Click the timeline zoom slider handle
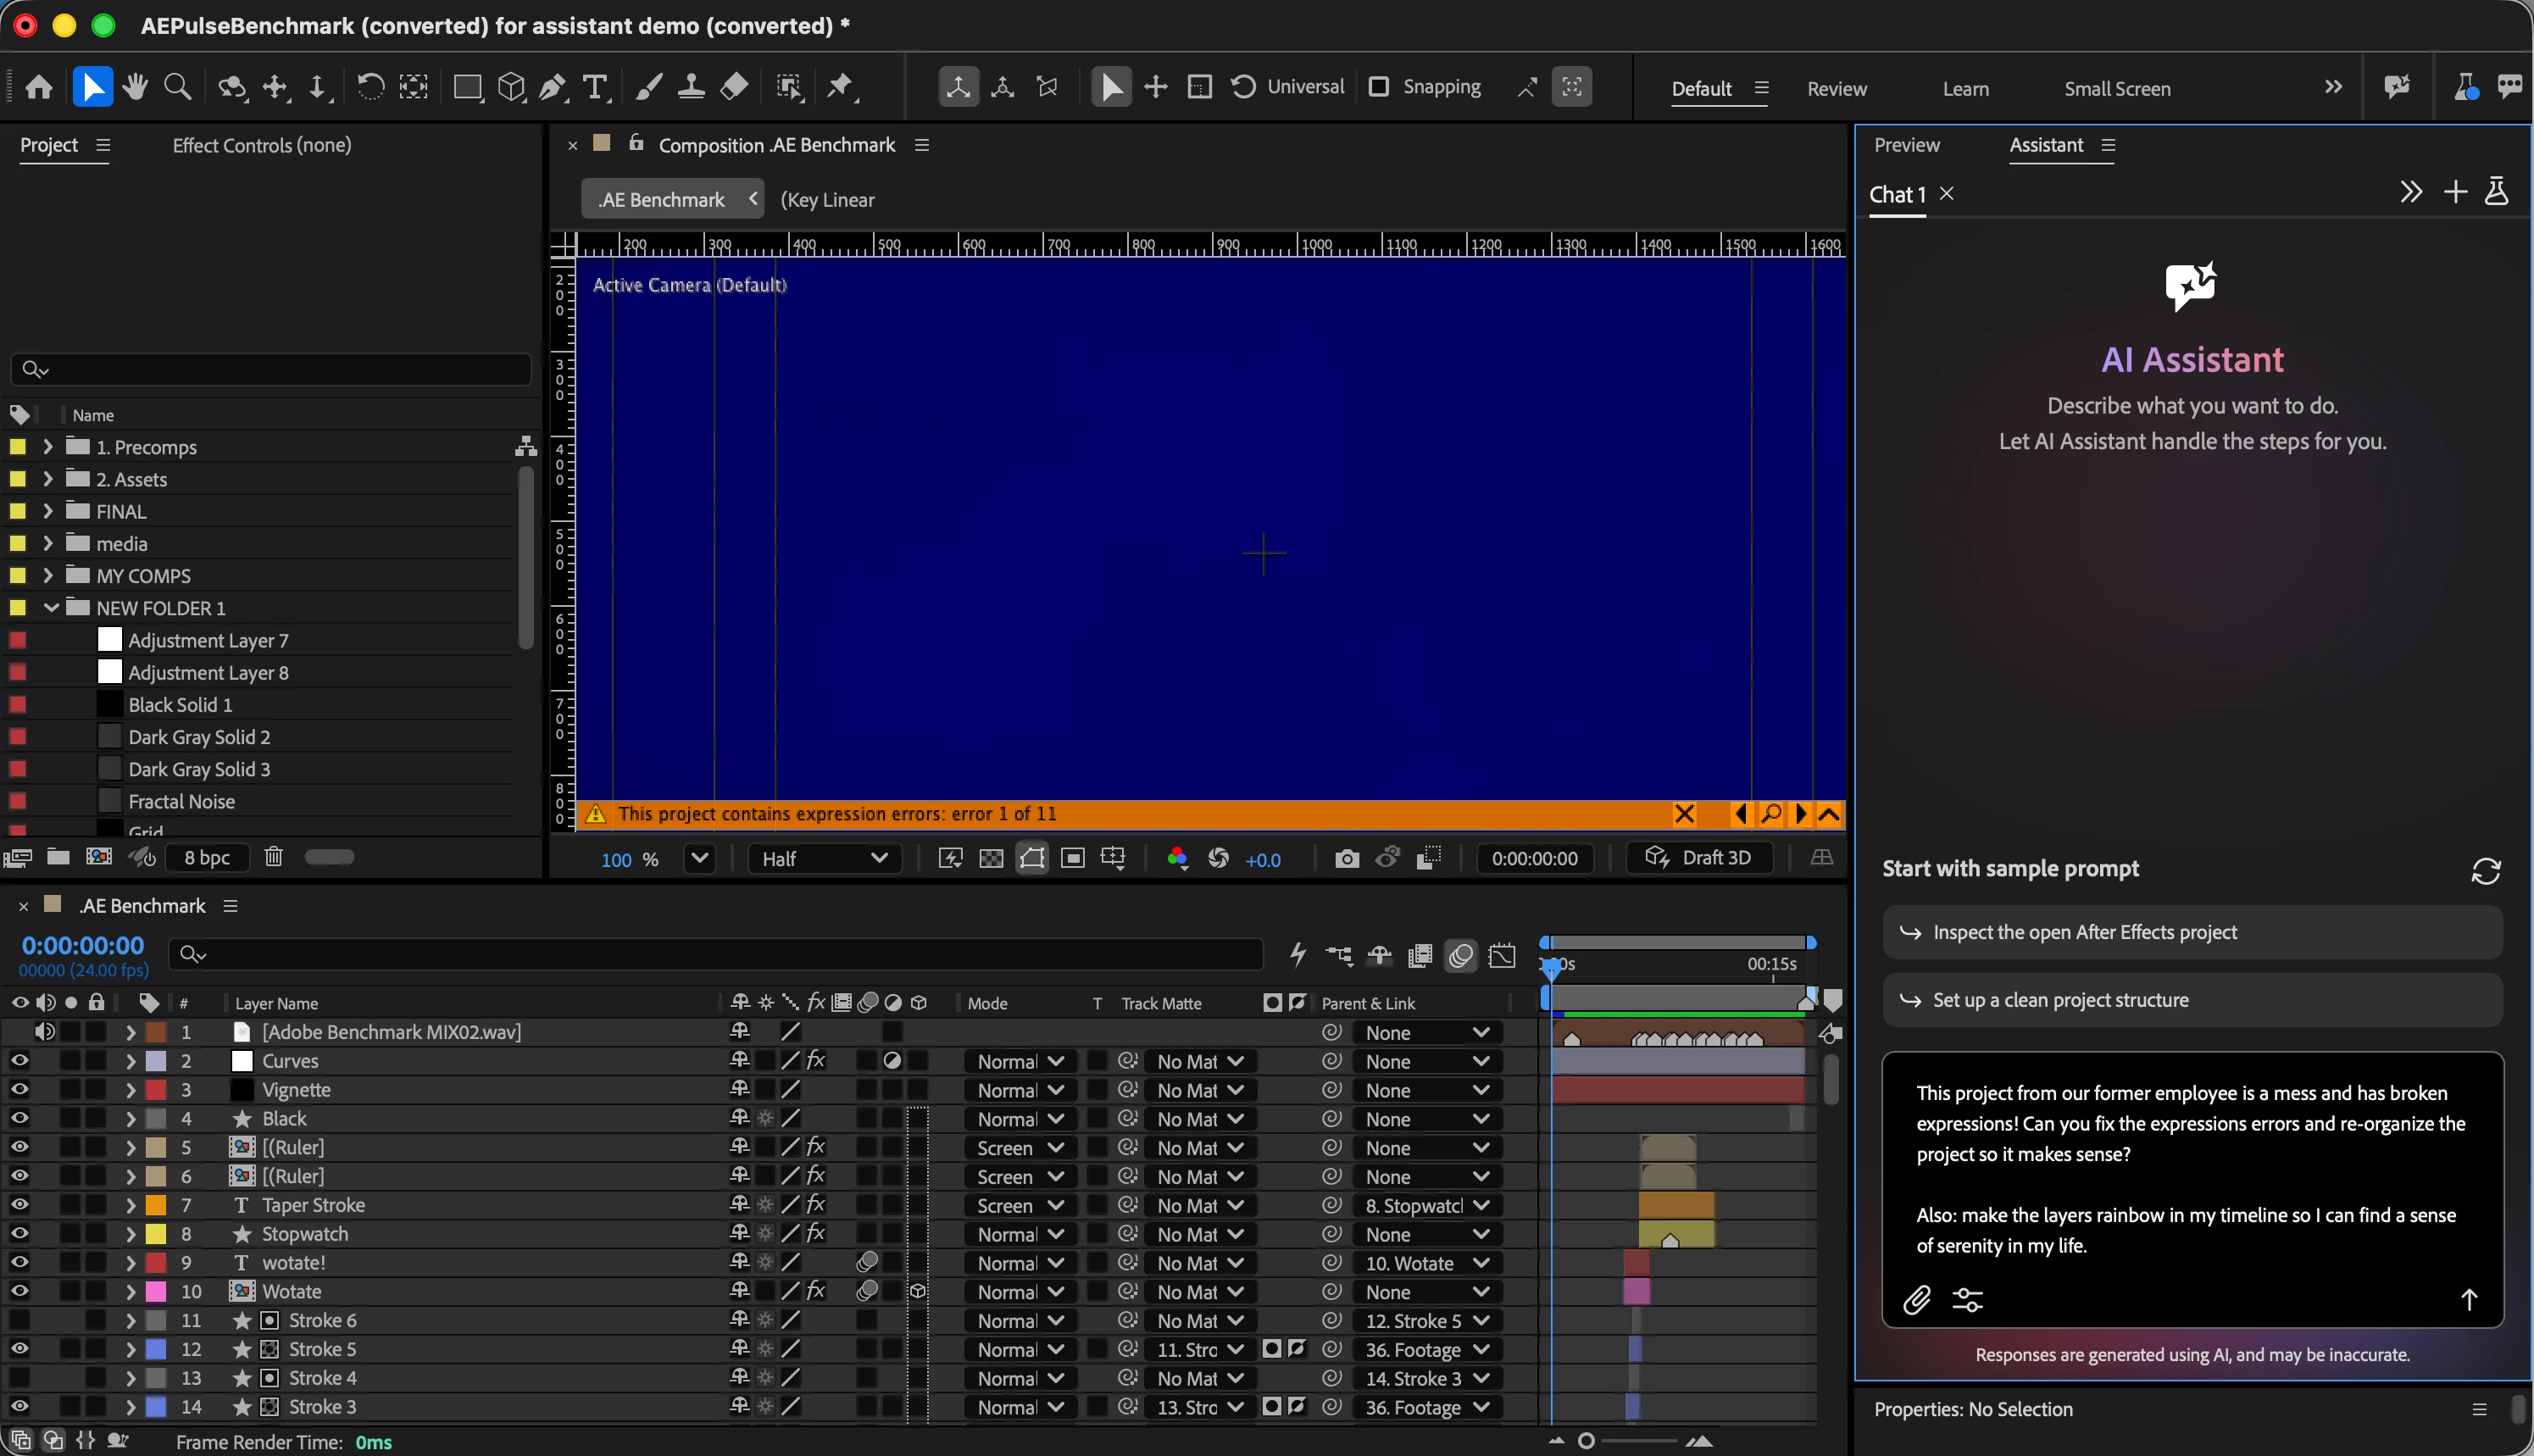This screenshot has width=2534, height=1456. tap(1586, 1441)
